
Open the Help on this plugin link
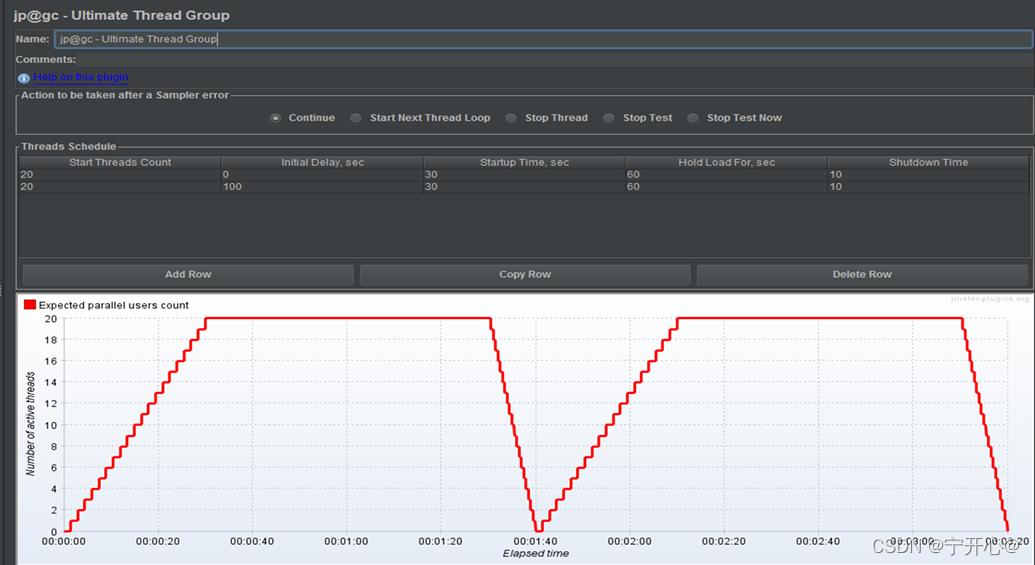[81, 77]
